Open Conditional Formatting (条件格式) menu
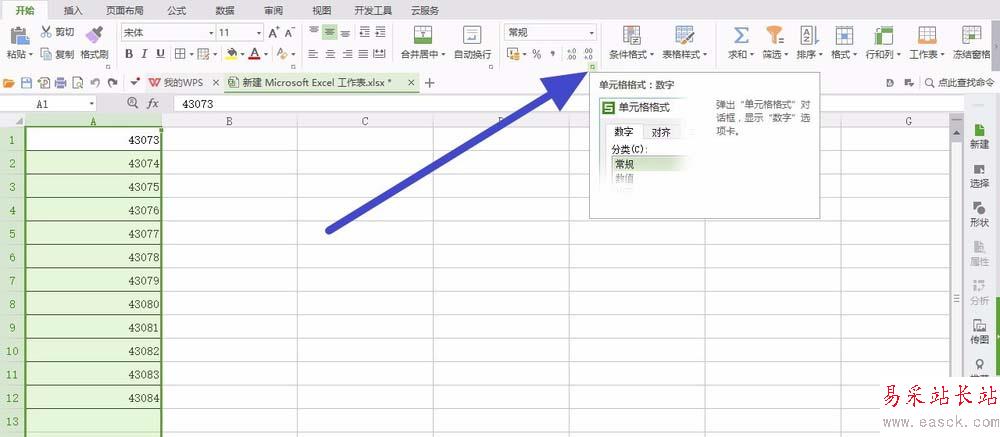The height and width of the screenshot is (437, 1000). pyautogui.click(x=631, y=43)
